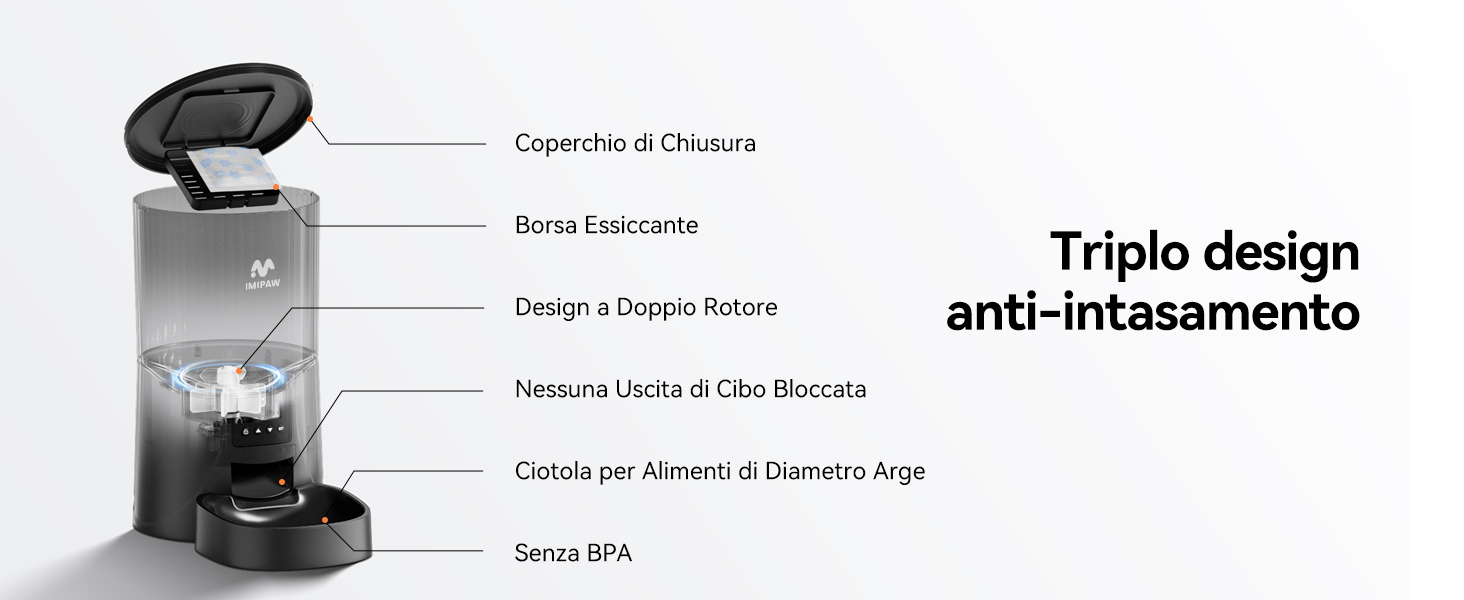Click the "Senza BPA" label

coord(573,553)
